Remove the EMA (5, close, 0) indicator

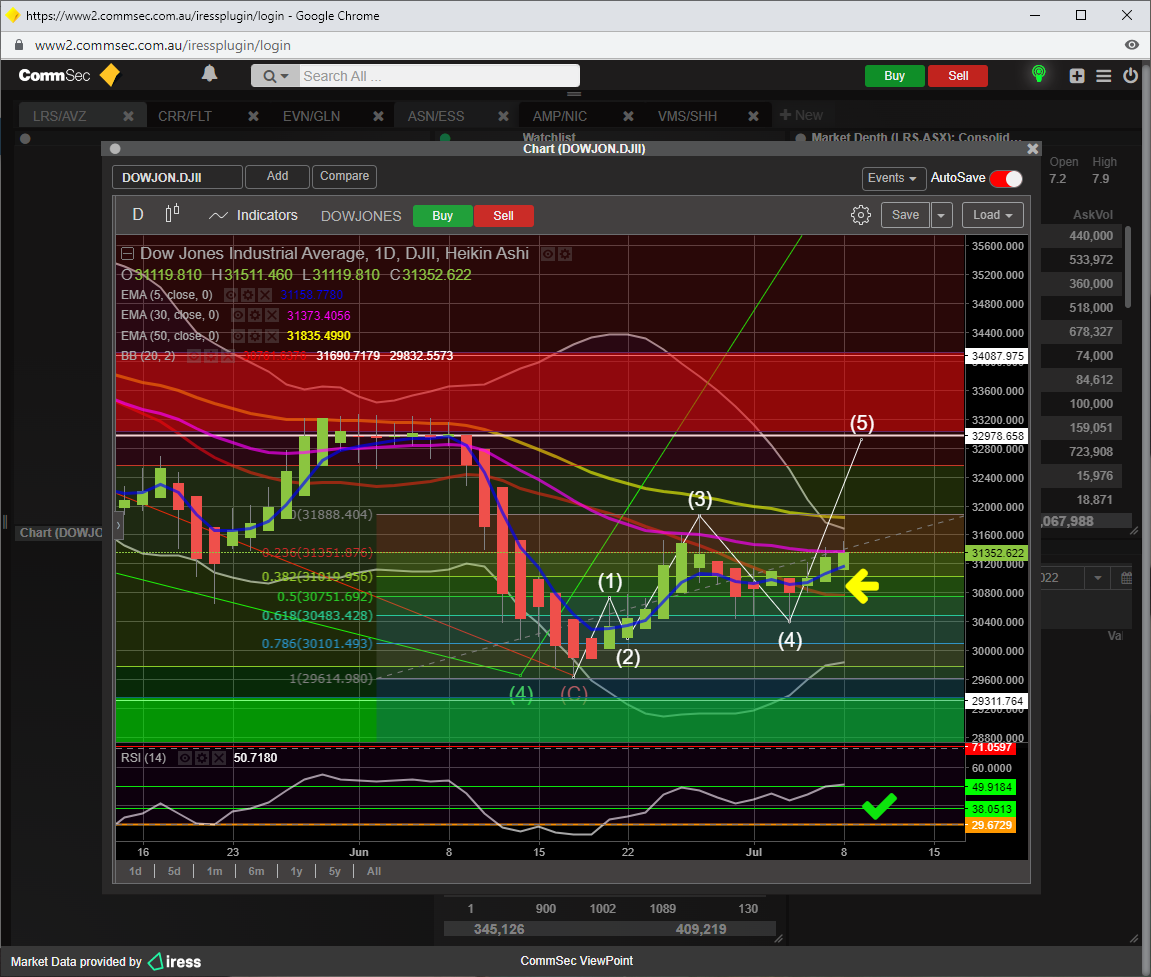click(264, 294)
